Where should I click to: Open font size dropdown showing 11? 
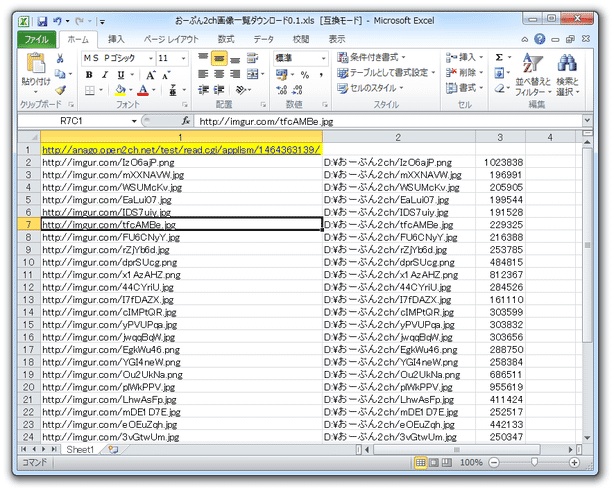(x=183, y=58)
